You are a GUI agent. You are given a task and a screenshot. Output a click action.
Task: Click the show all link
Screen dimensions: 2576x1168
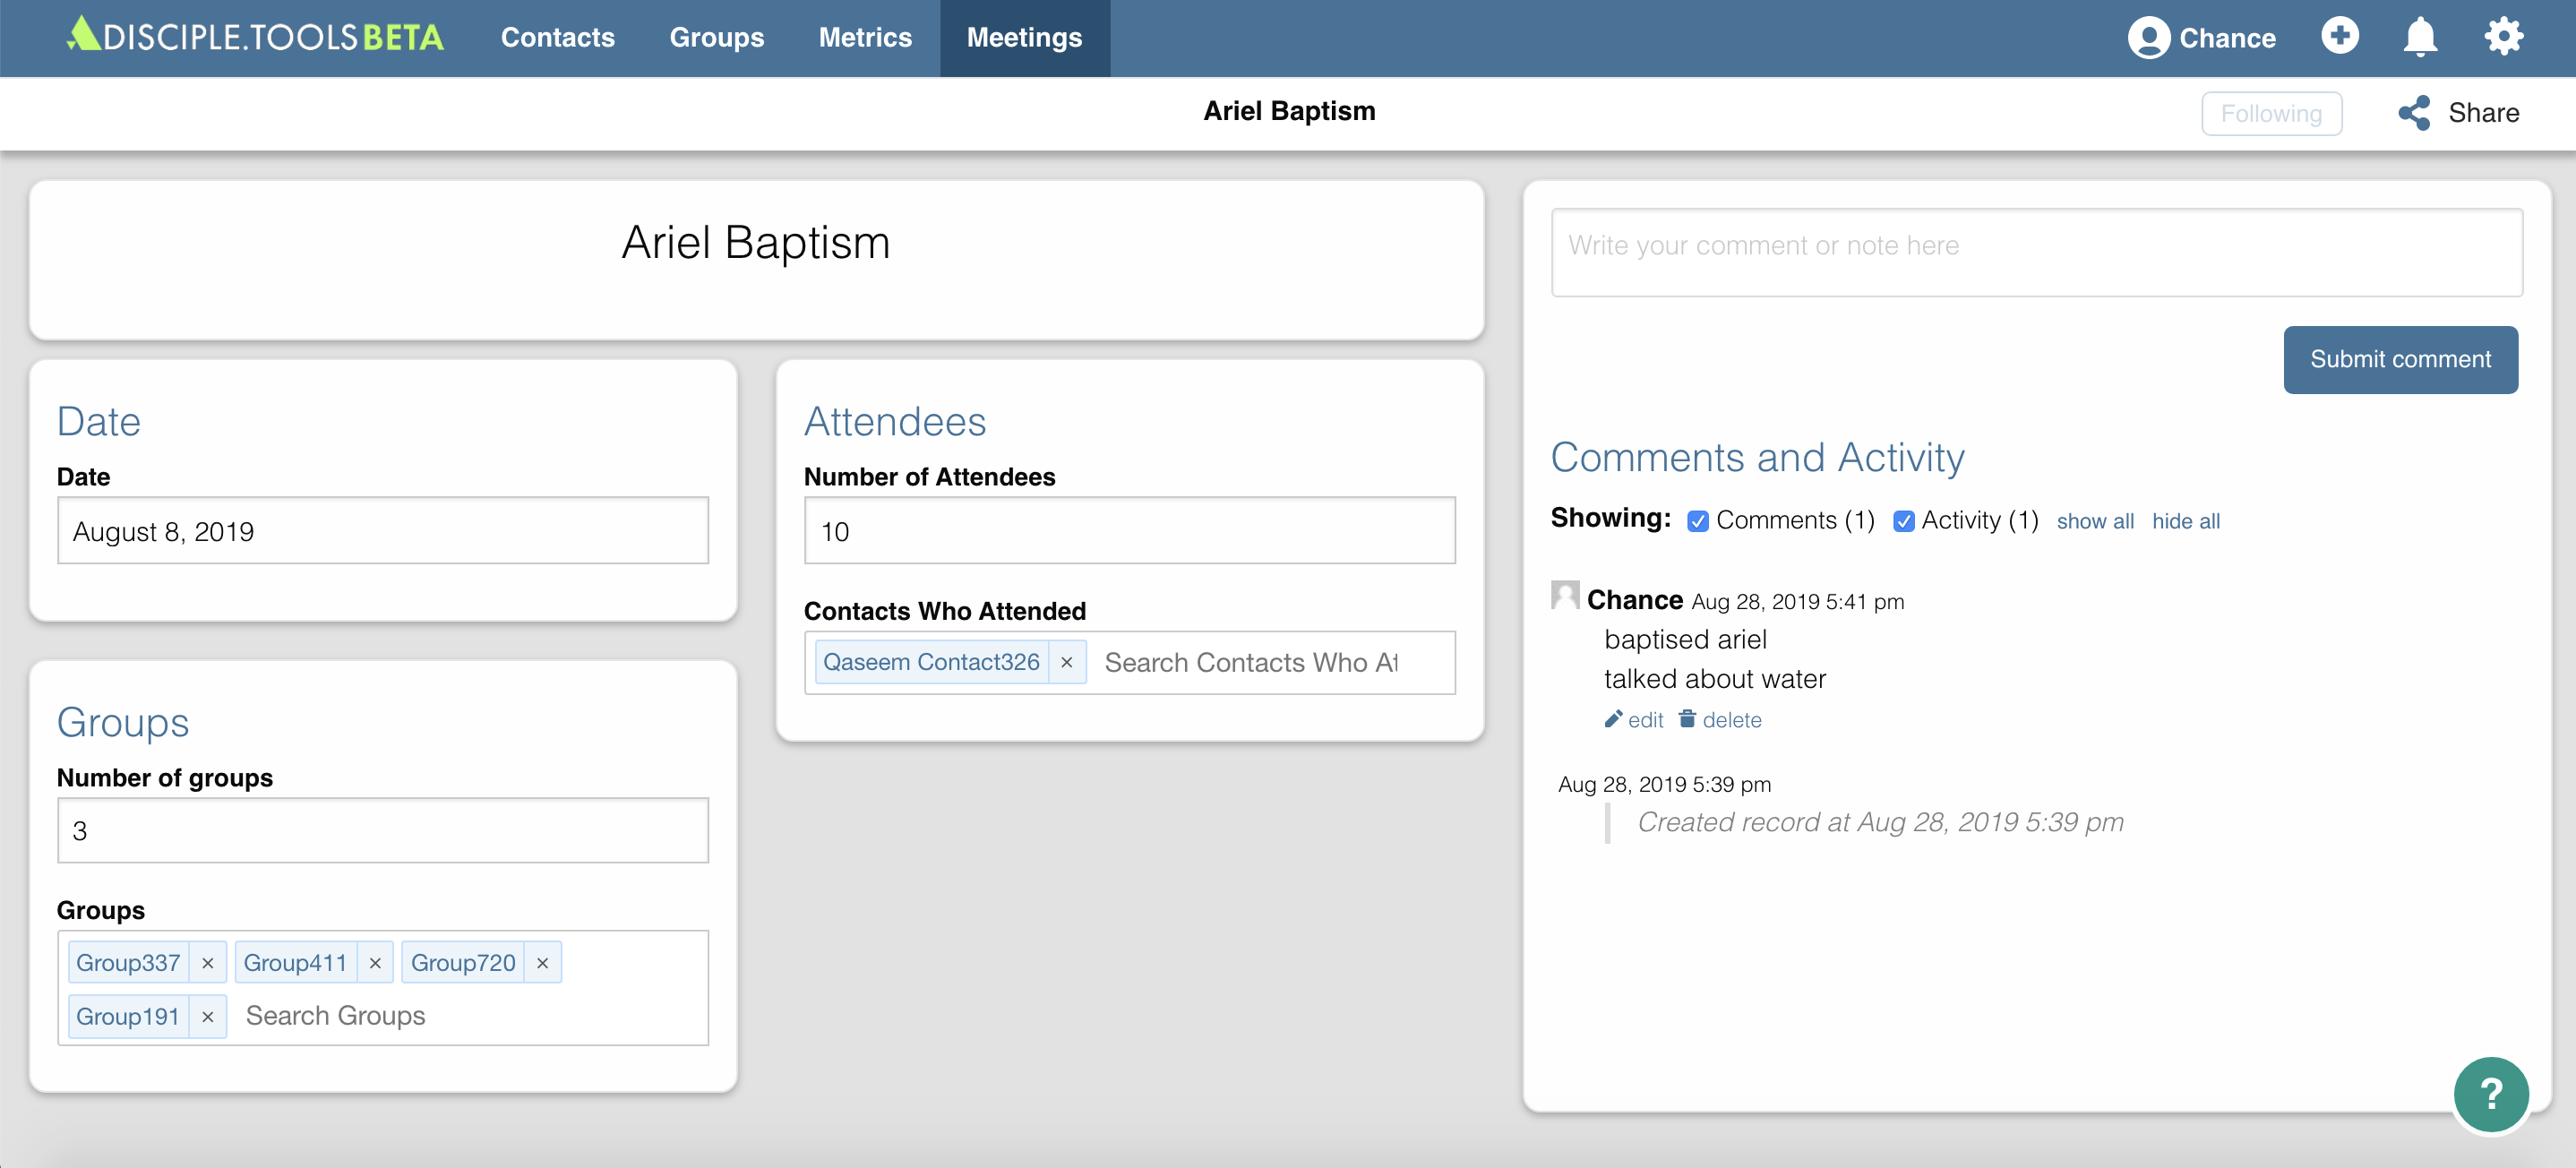tap(2094, 522)
